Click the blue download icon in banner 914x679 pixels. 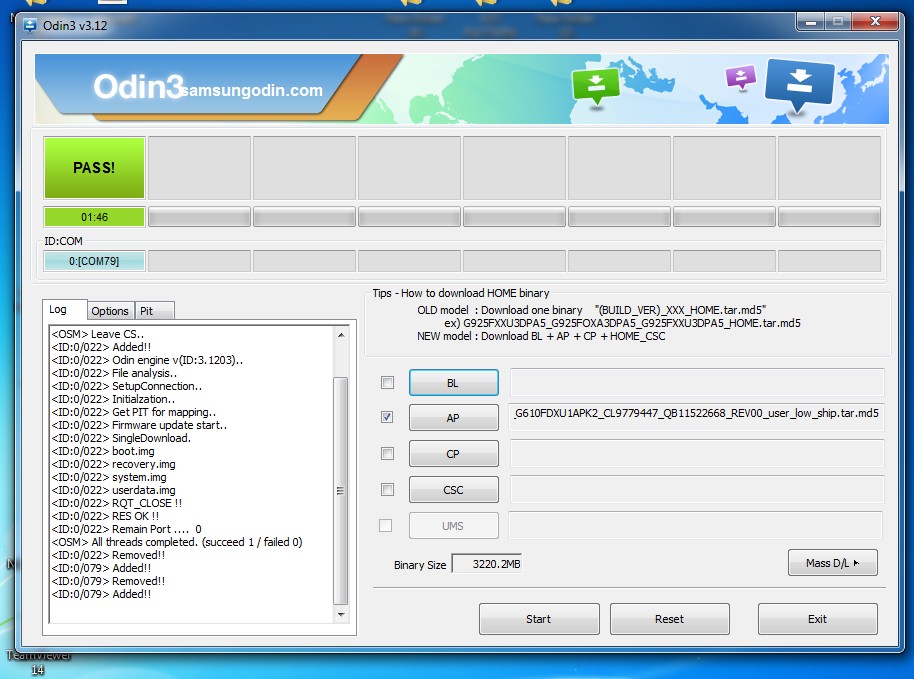pos(799,84)
